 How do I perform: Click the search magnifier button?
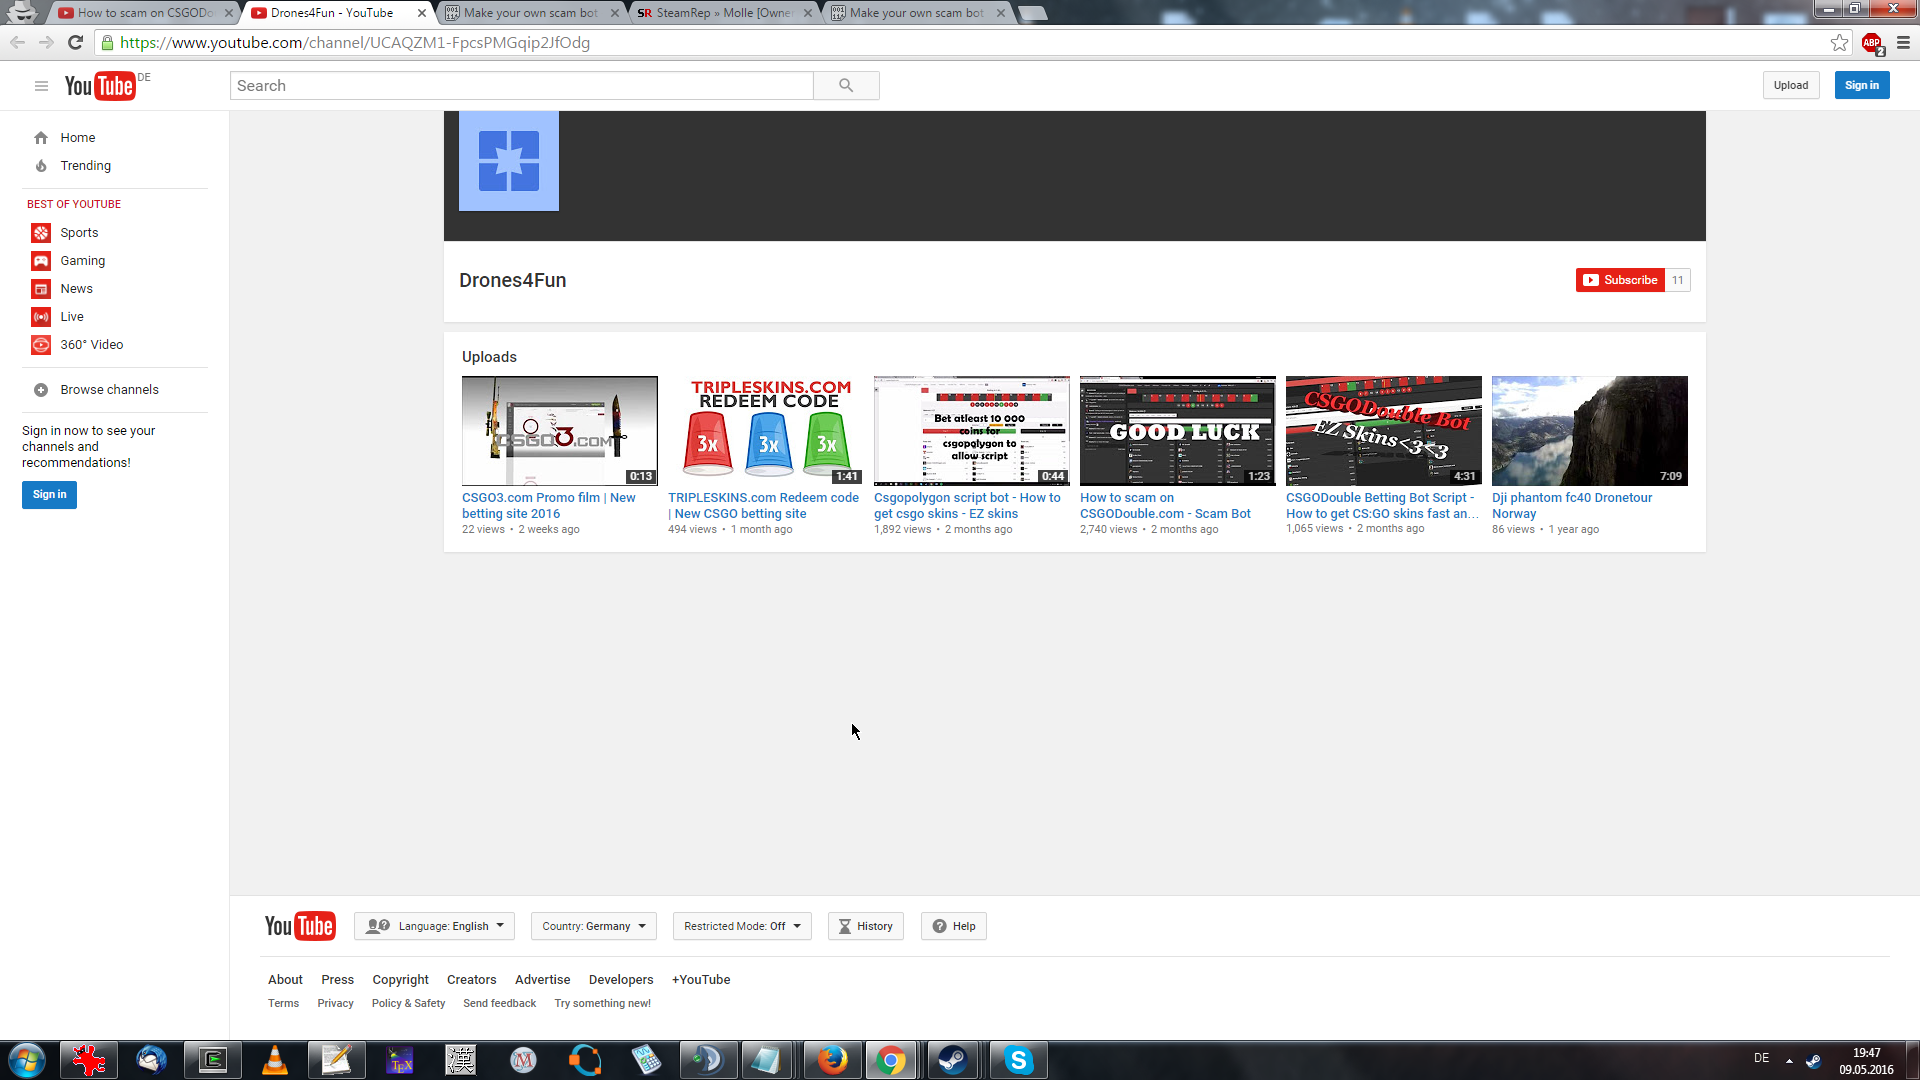846,86
